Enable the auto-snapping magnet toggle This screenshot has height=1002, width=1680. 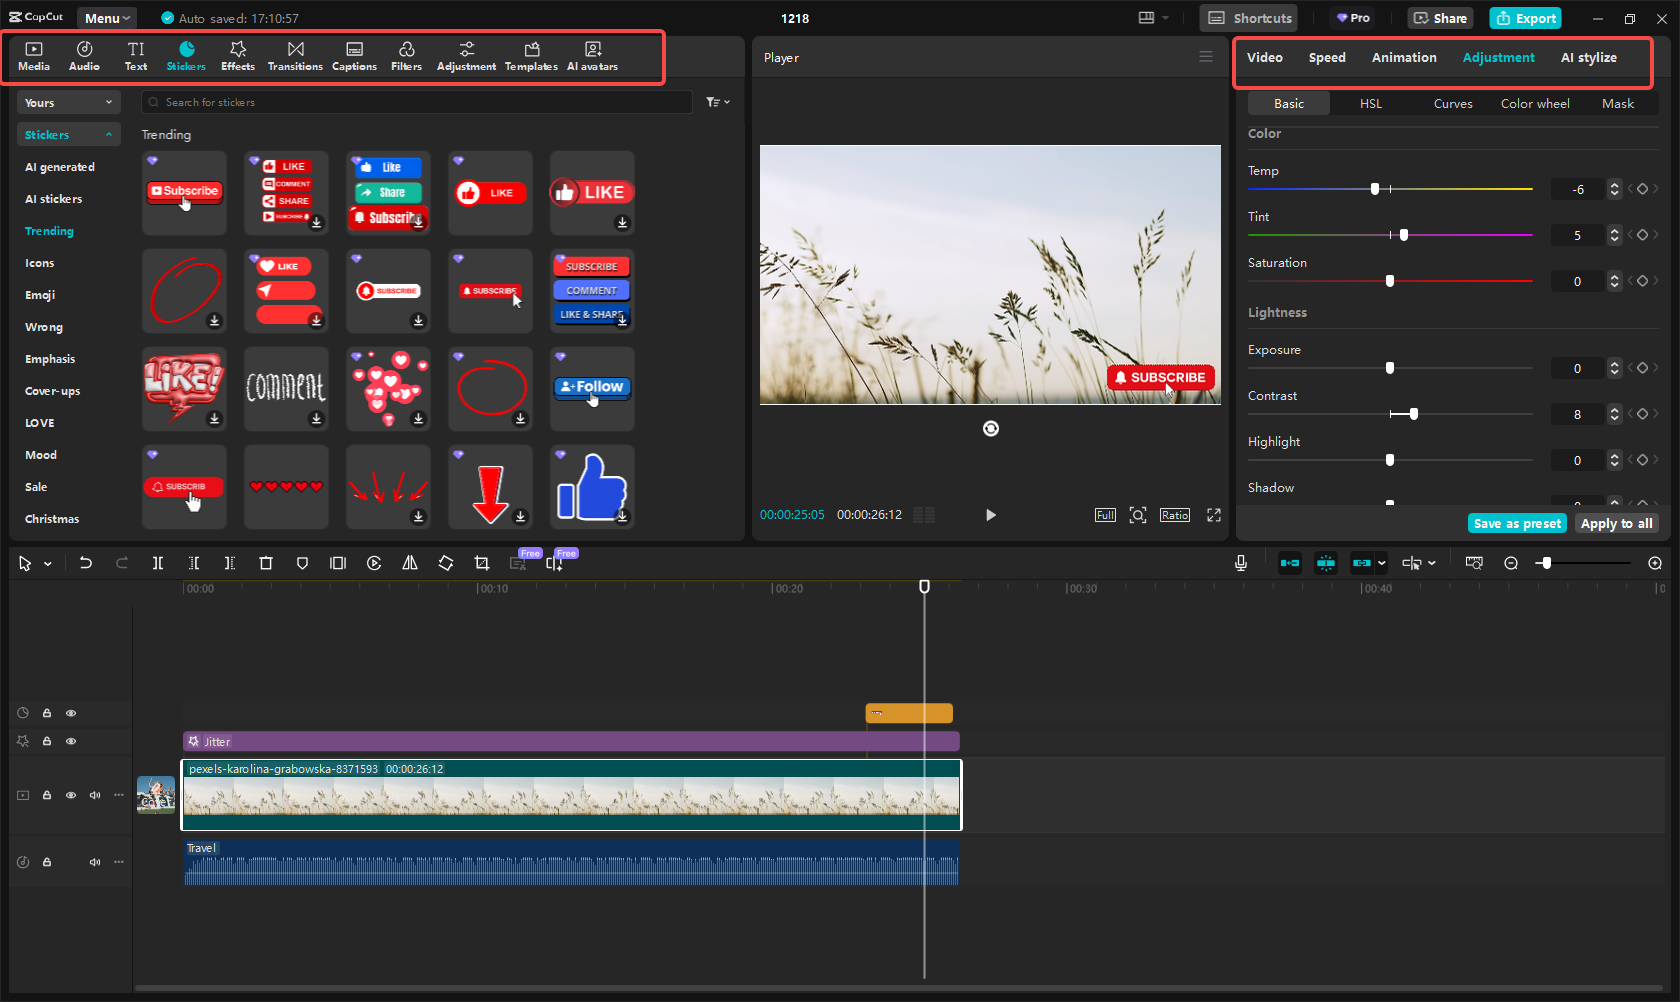pos(1326,563)
